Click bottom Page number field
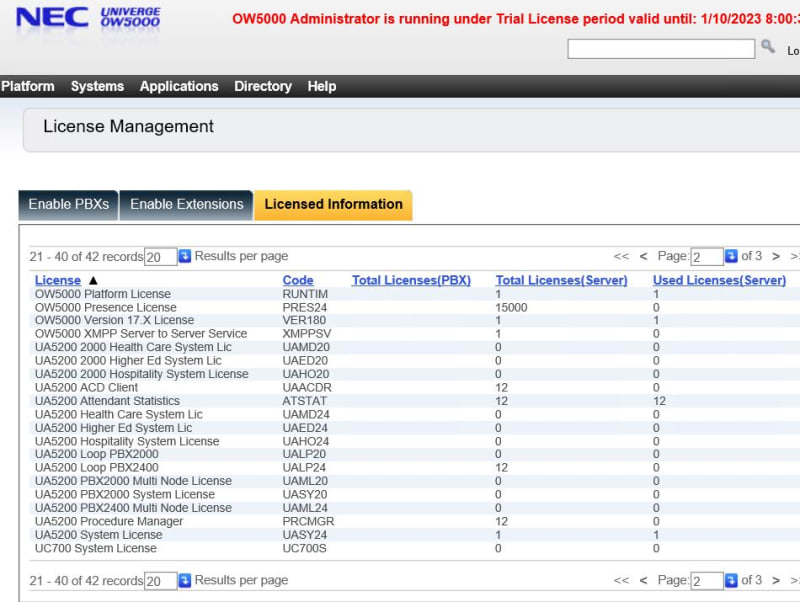 tap(707, 581)
